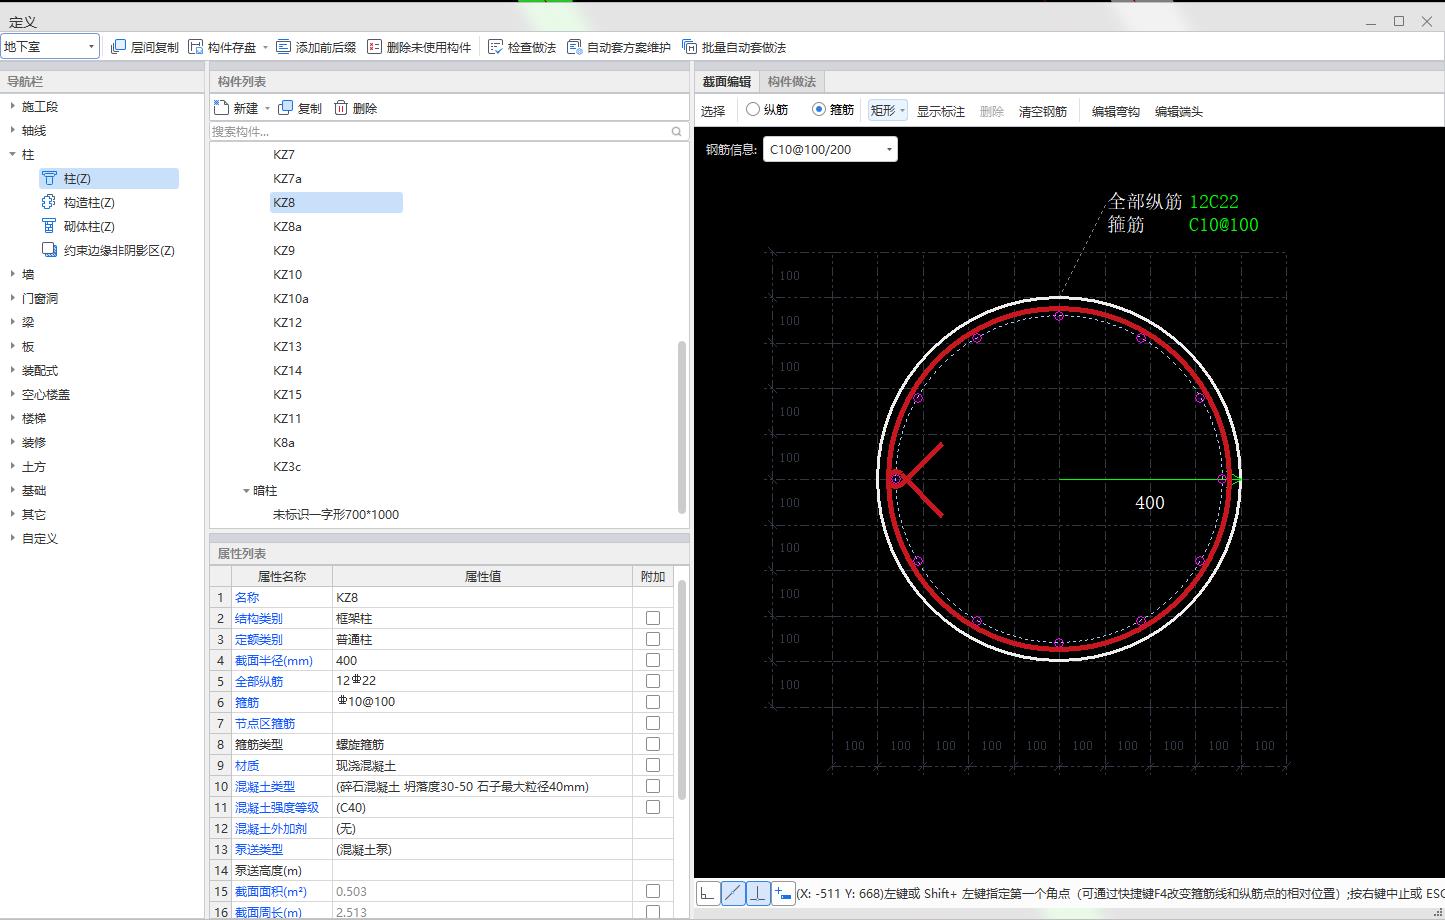Open the 构件存盘 dropdown arrow
The image size is (1445, 920).
[265, 47]
